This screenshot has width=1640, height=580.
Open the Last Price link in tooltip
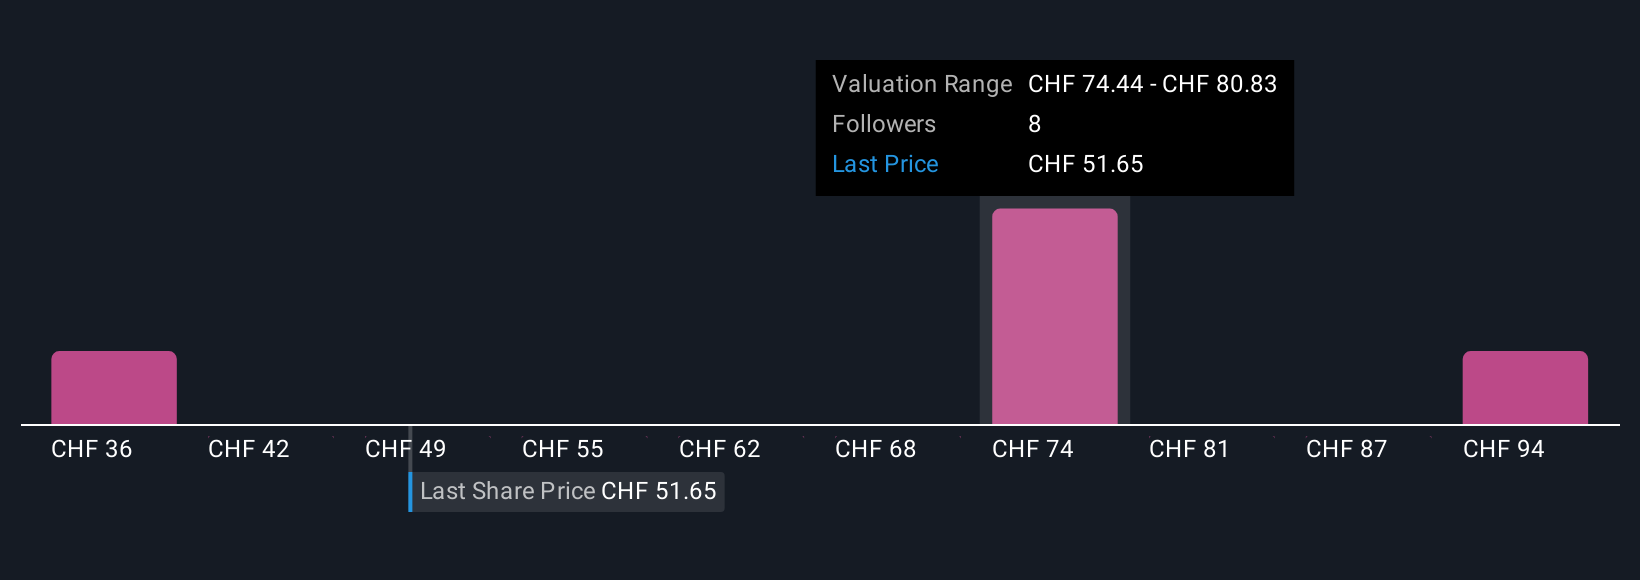[885, 164]
